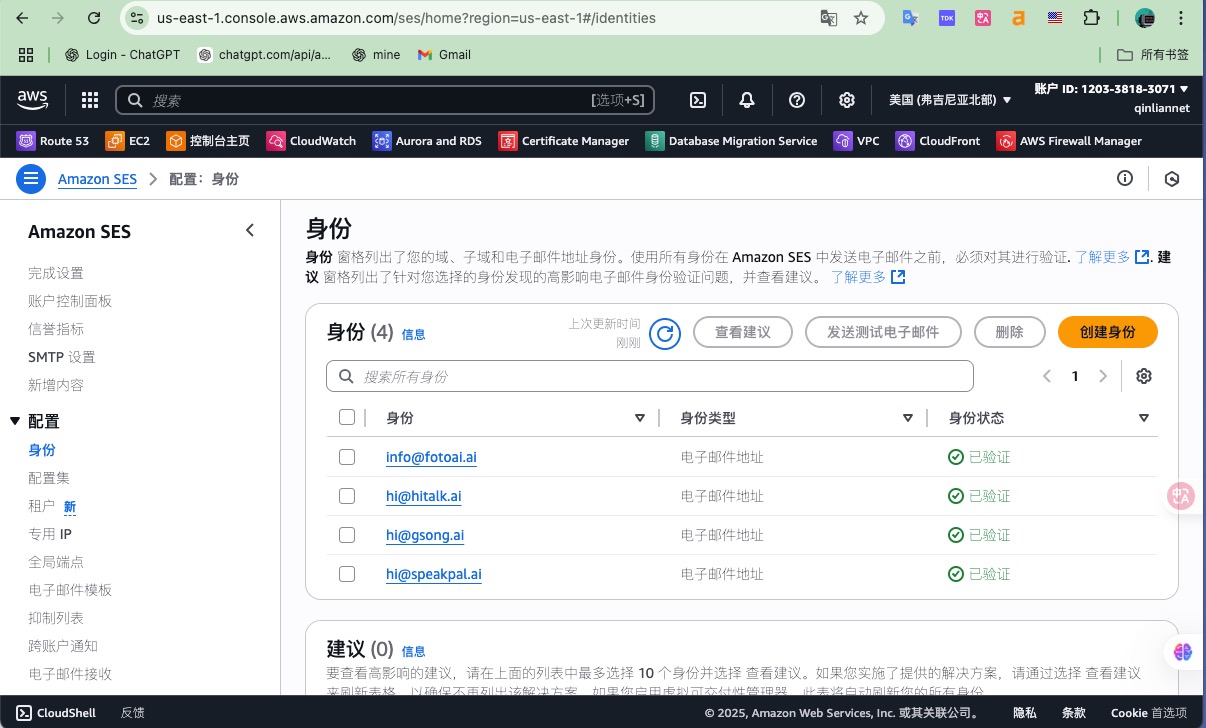Open the browser extensions puzzle icon
This screenshot has height=728, width=1206.
(x=1092, y=18)
